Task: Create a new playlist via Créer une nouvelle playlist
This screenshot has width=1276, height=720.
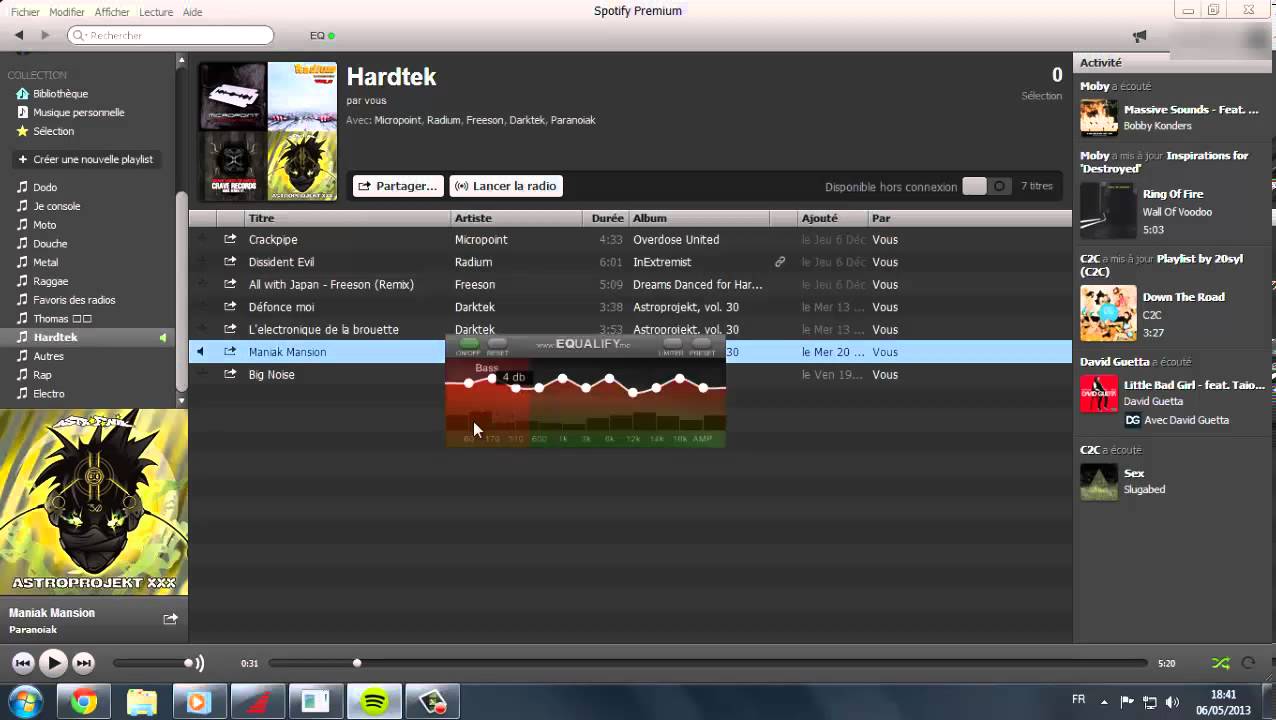Action: point(87,159)
